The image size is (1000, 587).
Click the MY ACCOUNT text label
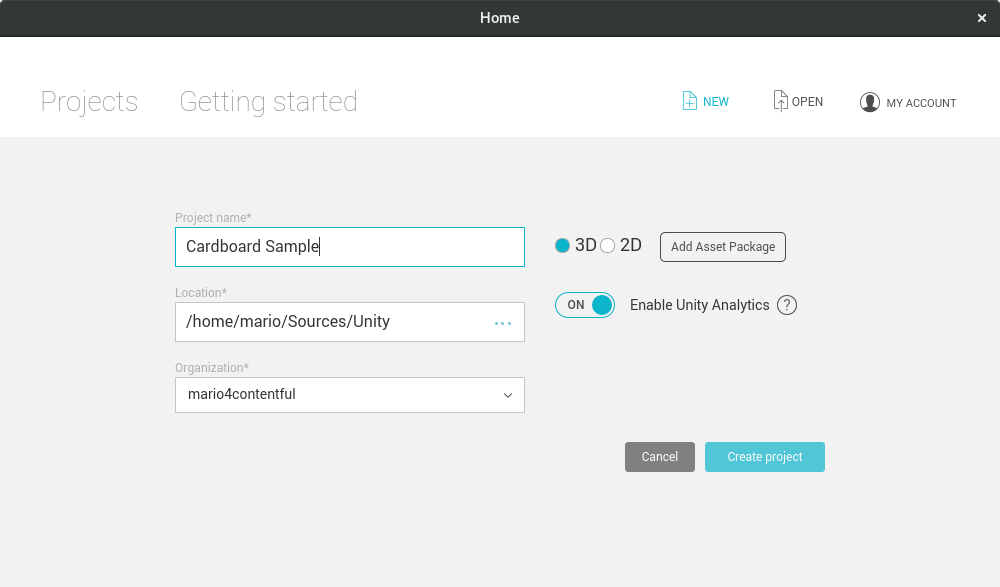click(x=921, y=103)
